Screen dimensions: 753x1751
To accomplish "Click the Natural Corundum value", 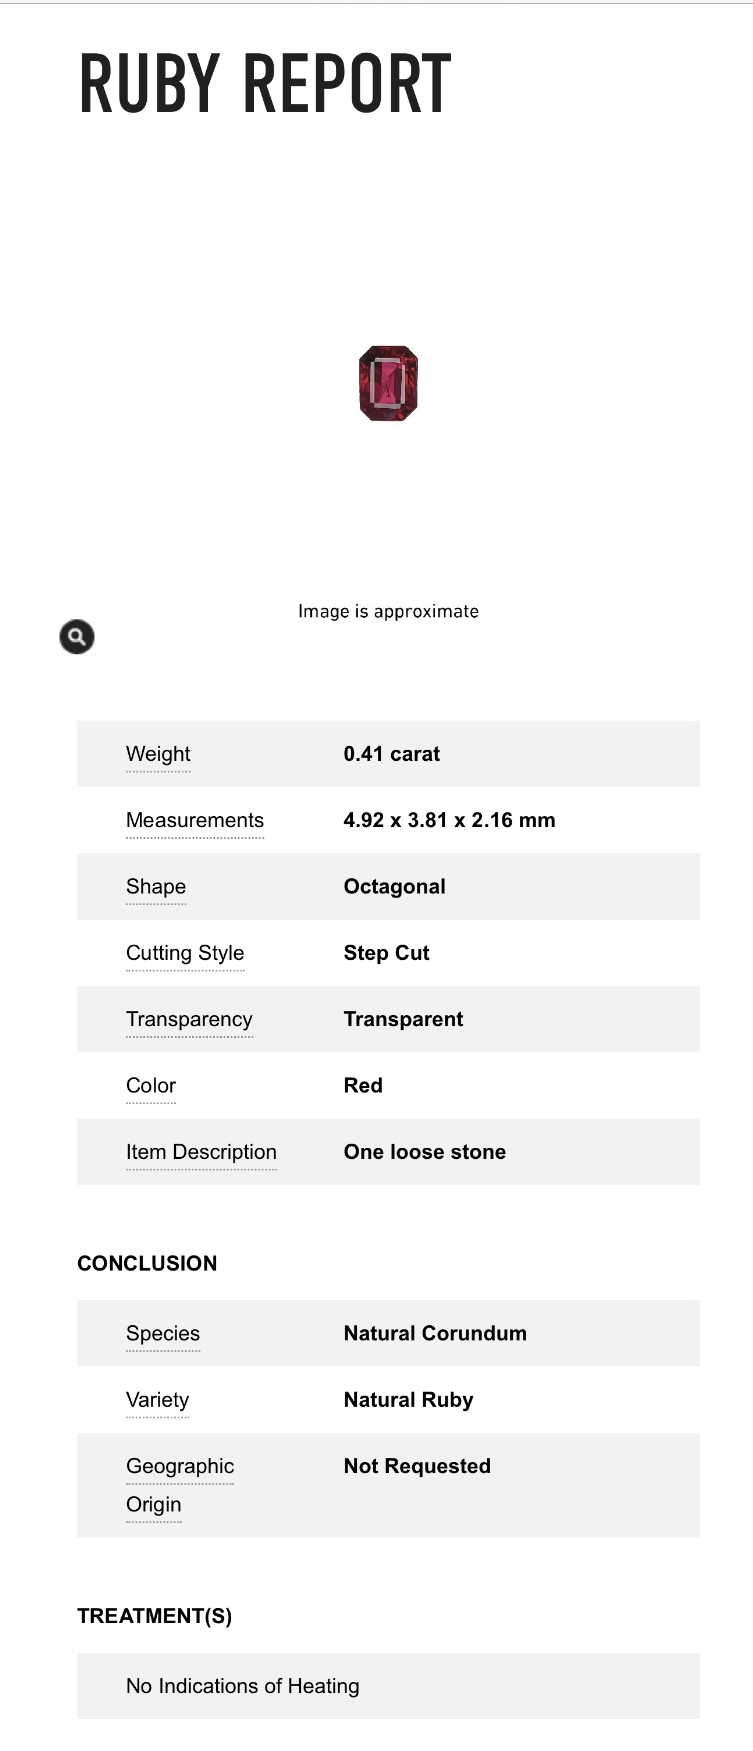I will coord(435,1333).
